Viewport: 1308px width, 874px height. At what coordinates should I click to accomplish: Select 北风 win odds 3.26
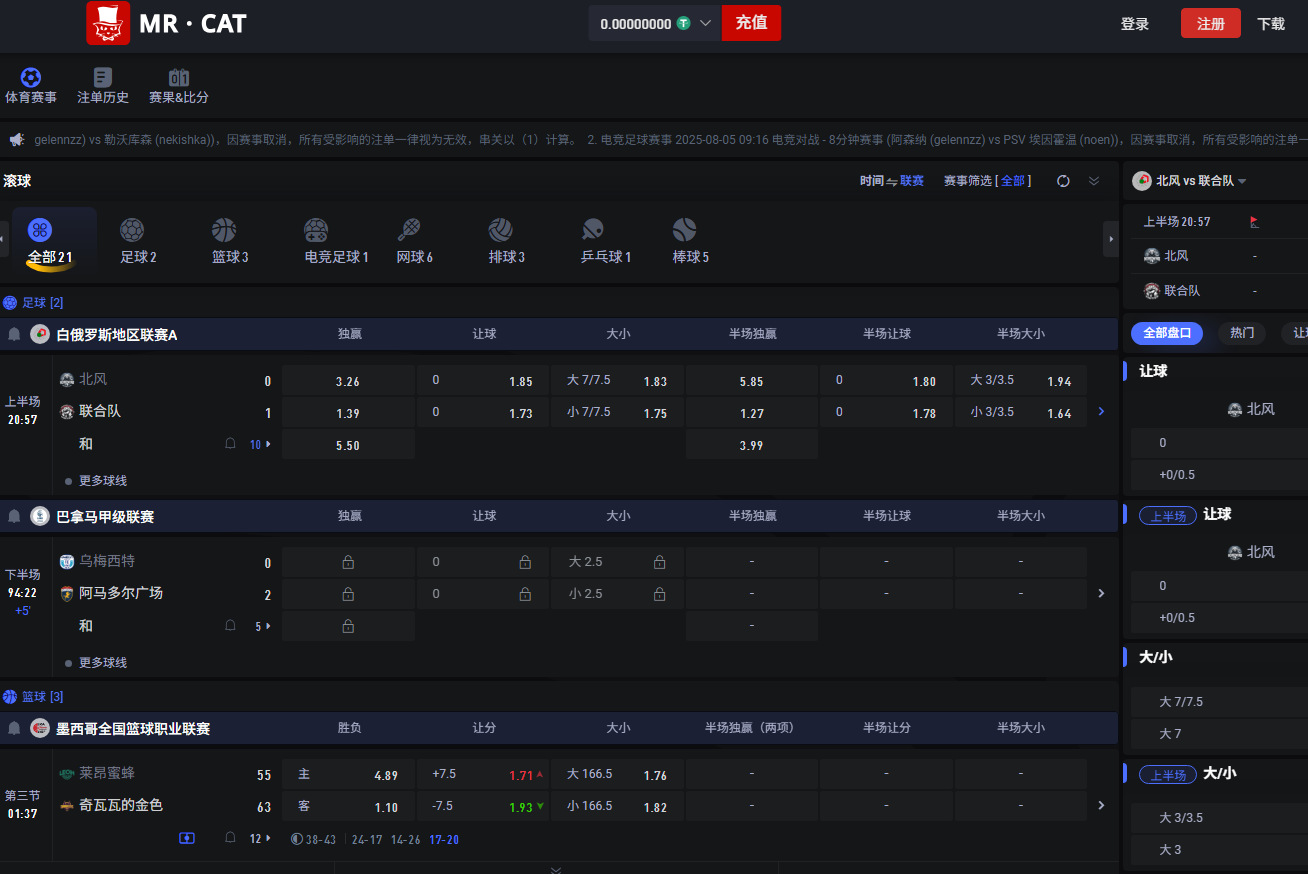click(348, 381)
